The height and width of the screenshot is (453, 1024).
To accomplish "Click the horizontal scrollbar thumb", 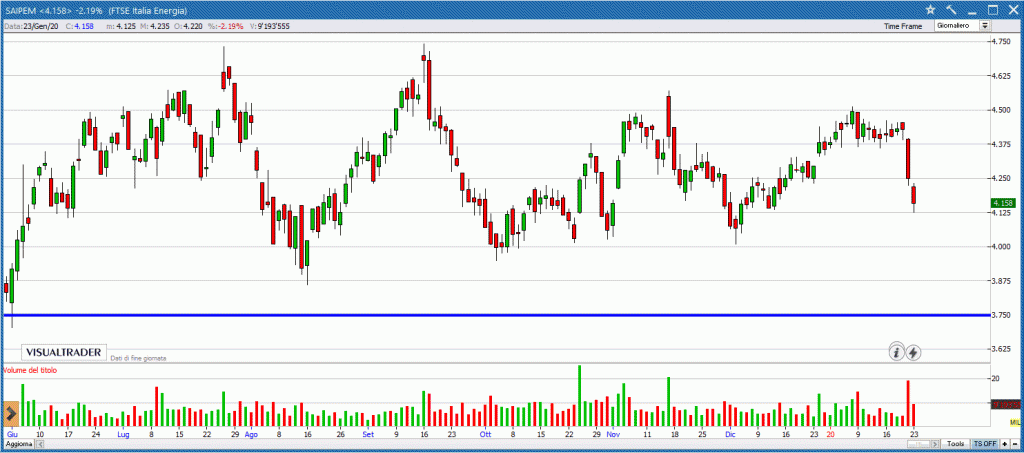I will coord(919,444).
